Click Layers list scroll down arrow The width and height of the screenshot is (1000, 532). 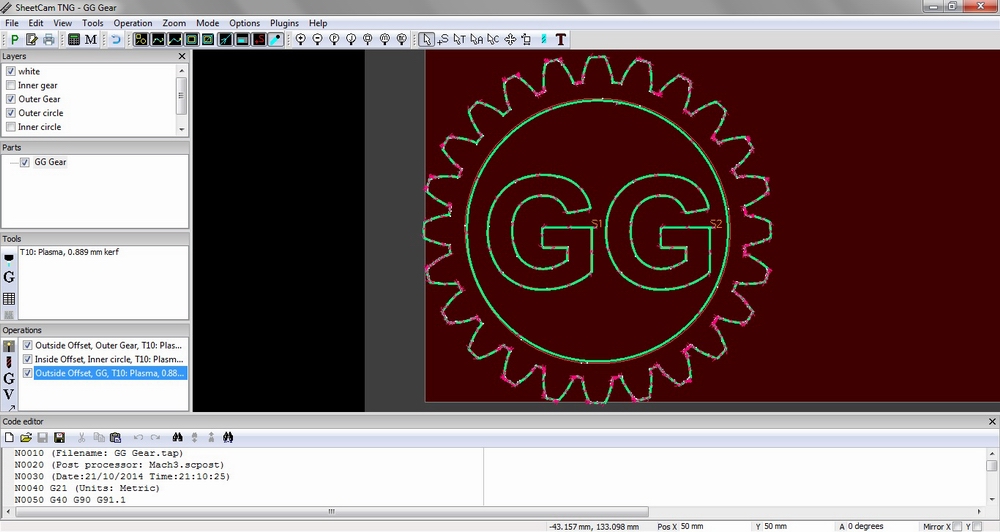click(182, 129)
